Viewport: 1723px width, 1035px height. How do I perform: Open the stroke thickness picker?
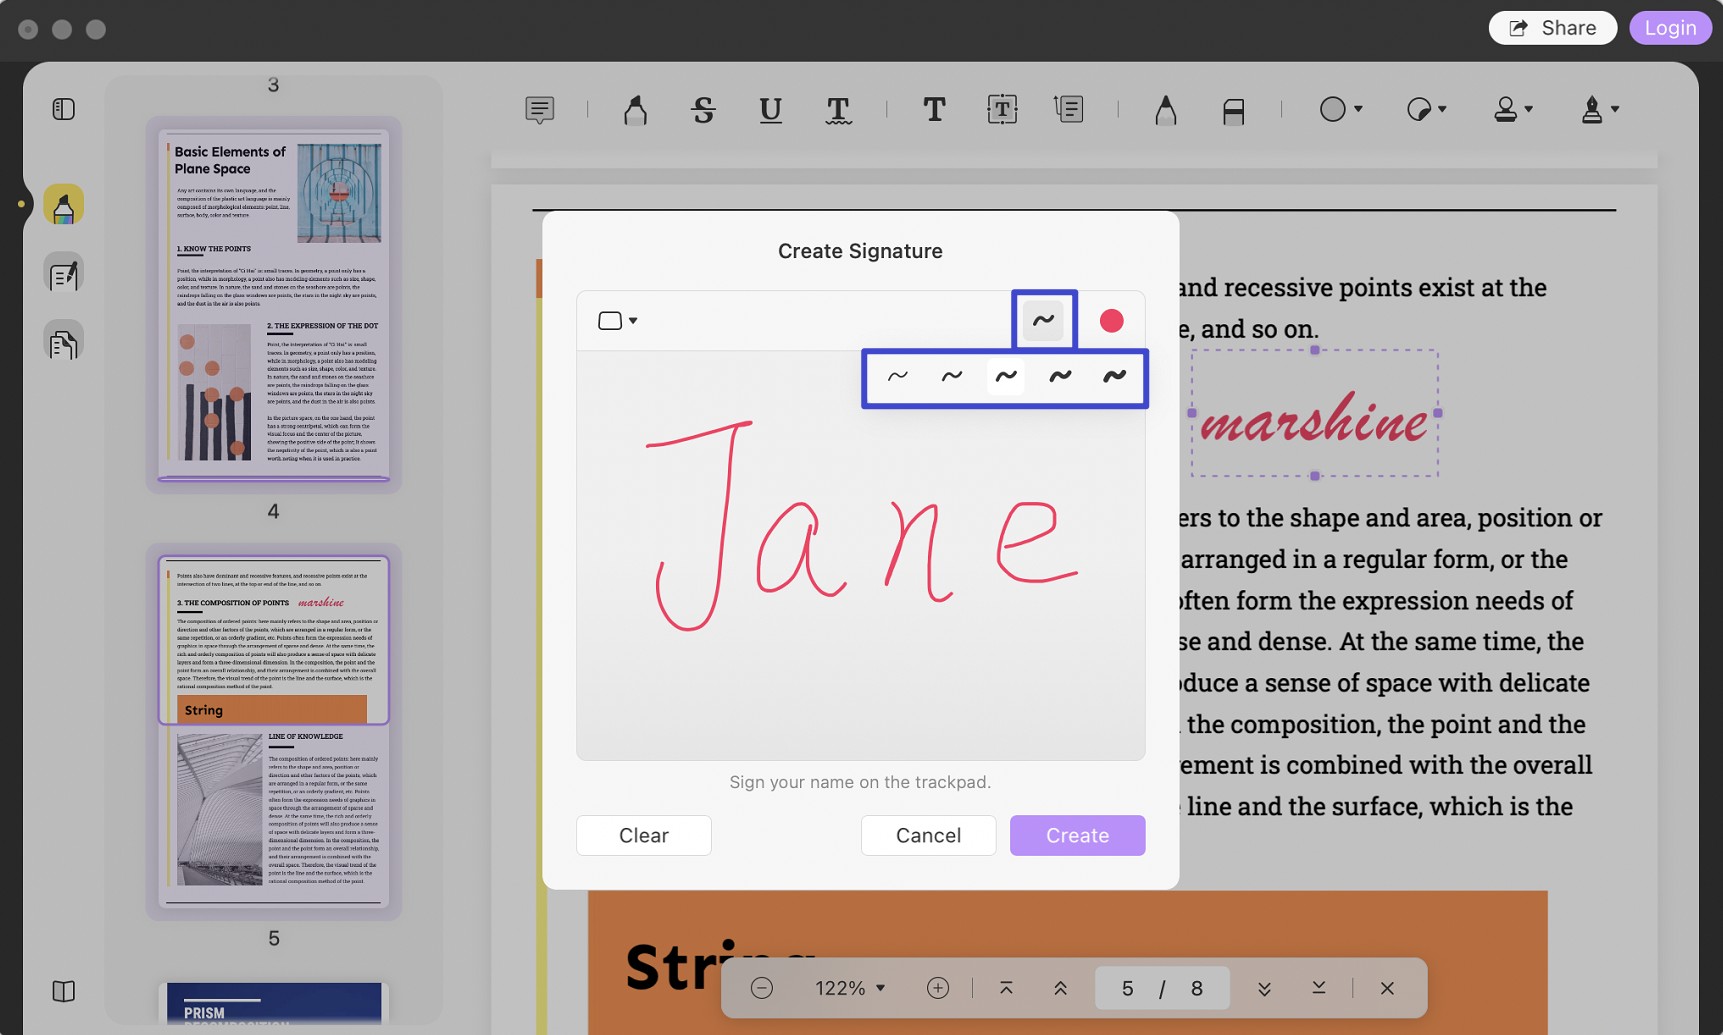[1043, 320]
